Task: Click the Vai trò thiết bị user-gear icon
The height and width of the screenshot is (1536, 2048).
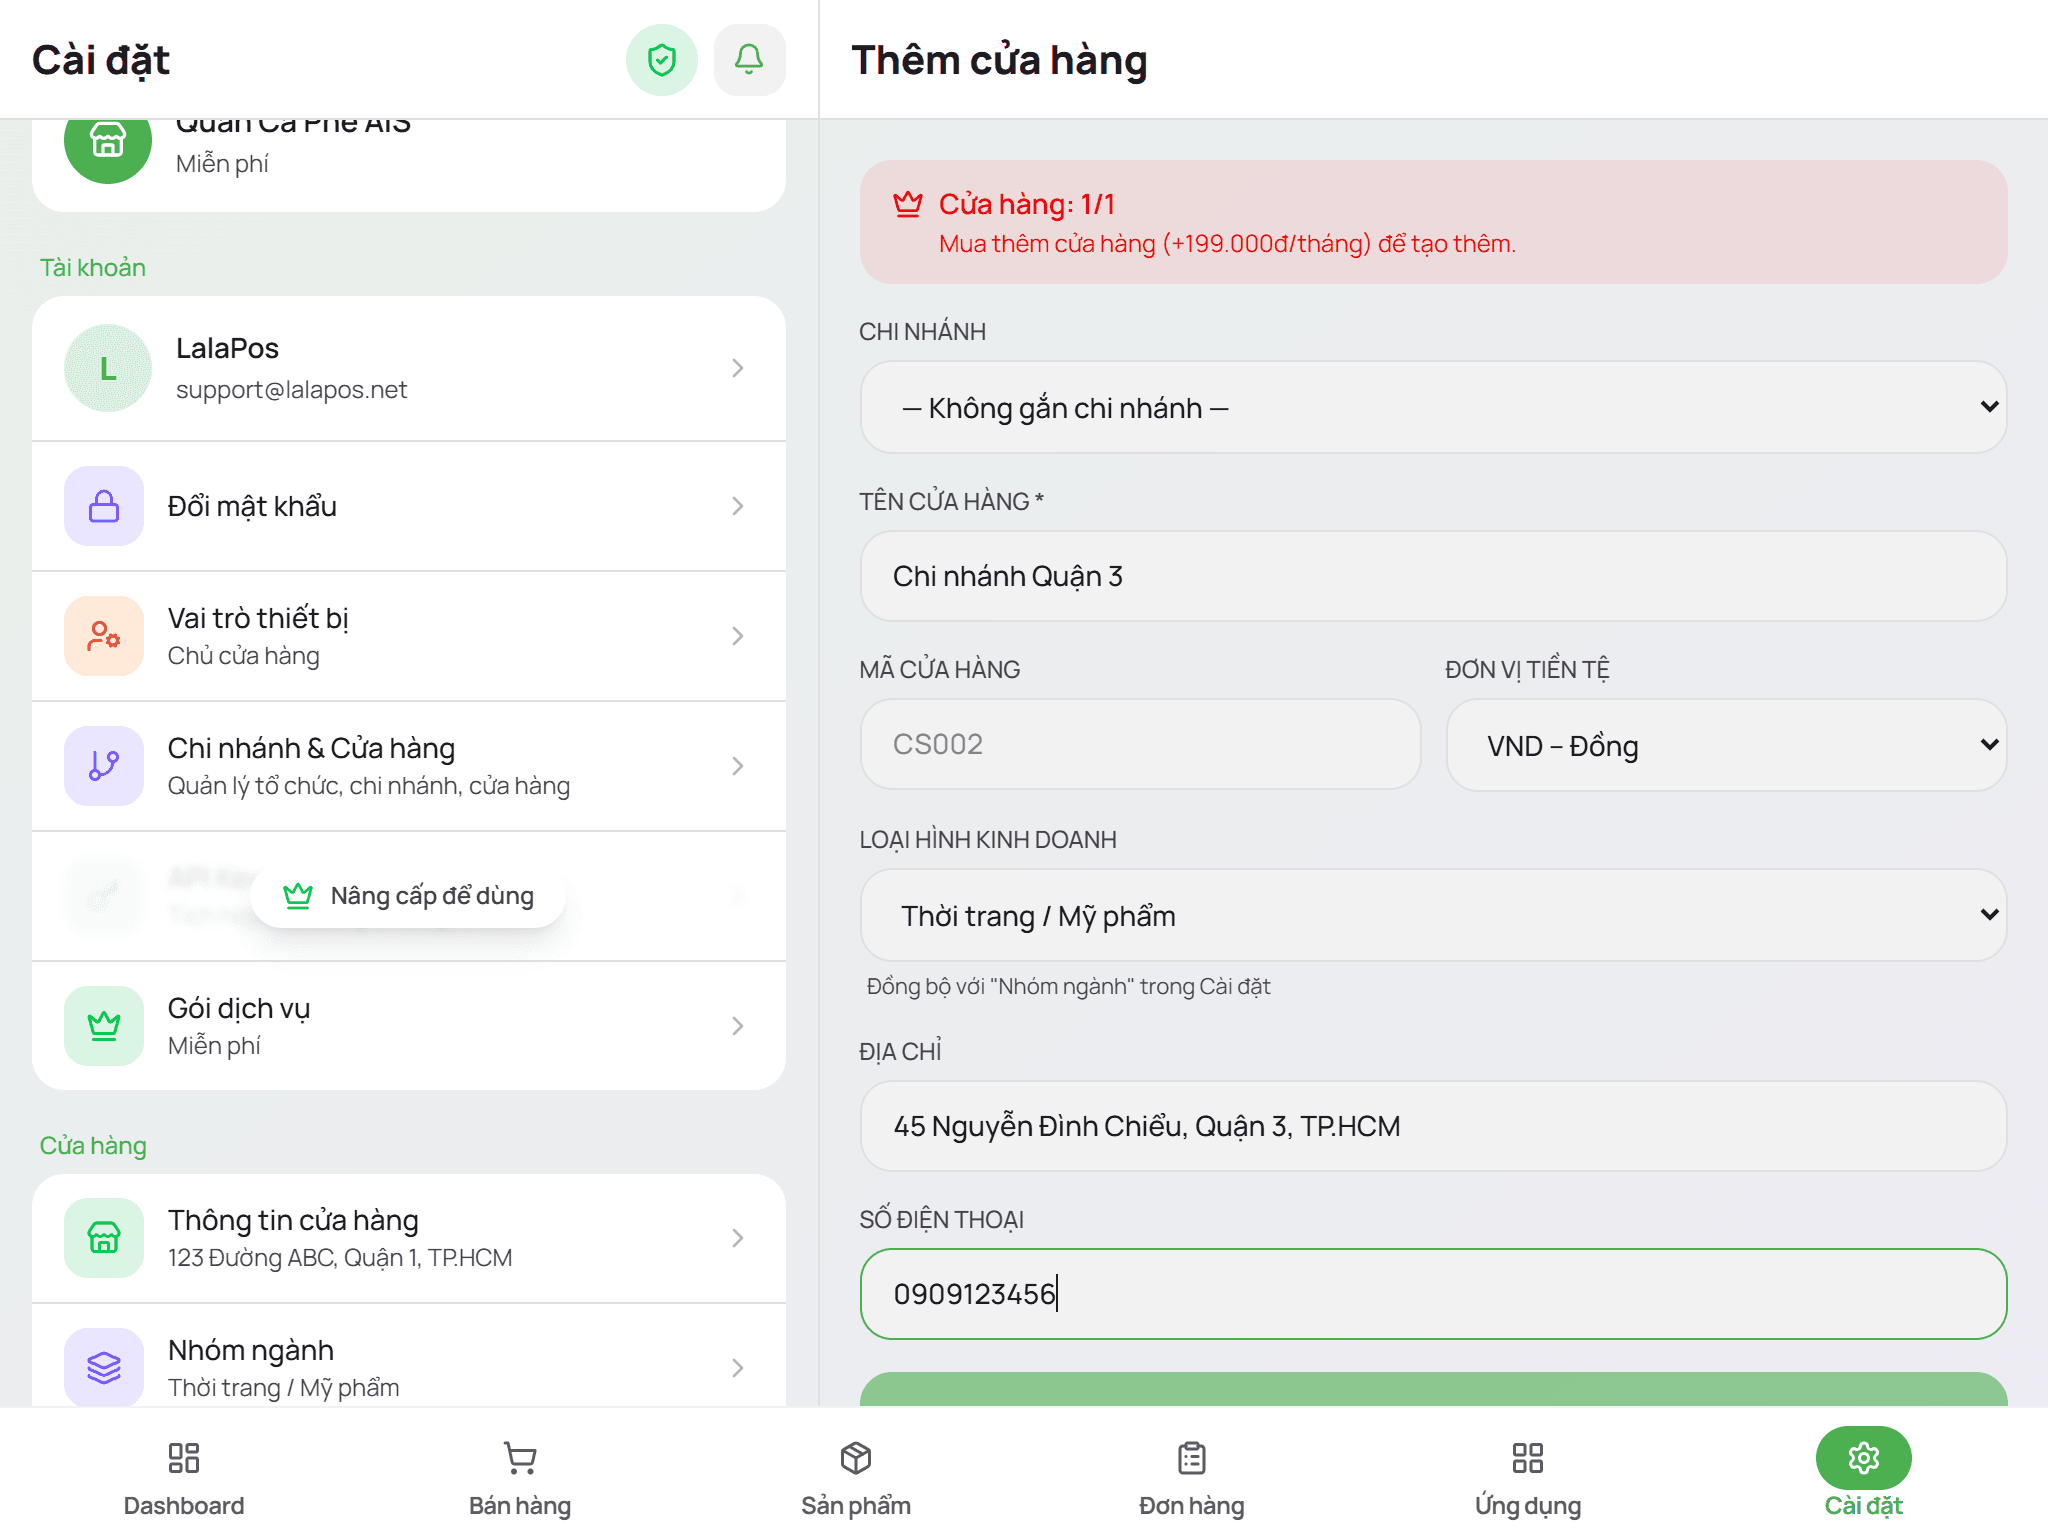Action: tap(104, 636)
